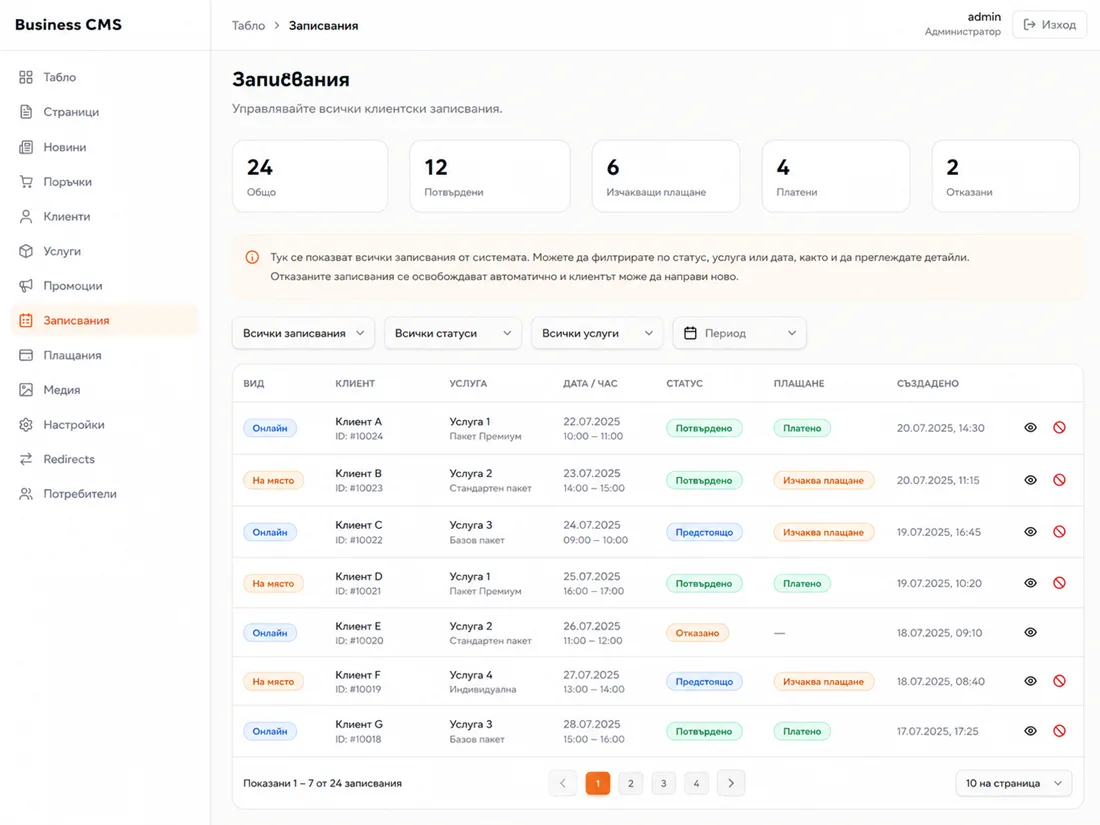Open the Всички записвания dropdown

point(303,333)
